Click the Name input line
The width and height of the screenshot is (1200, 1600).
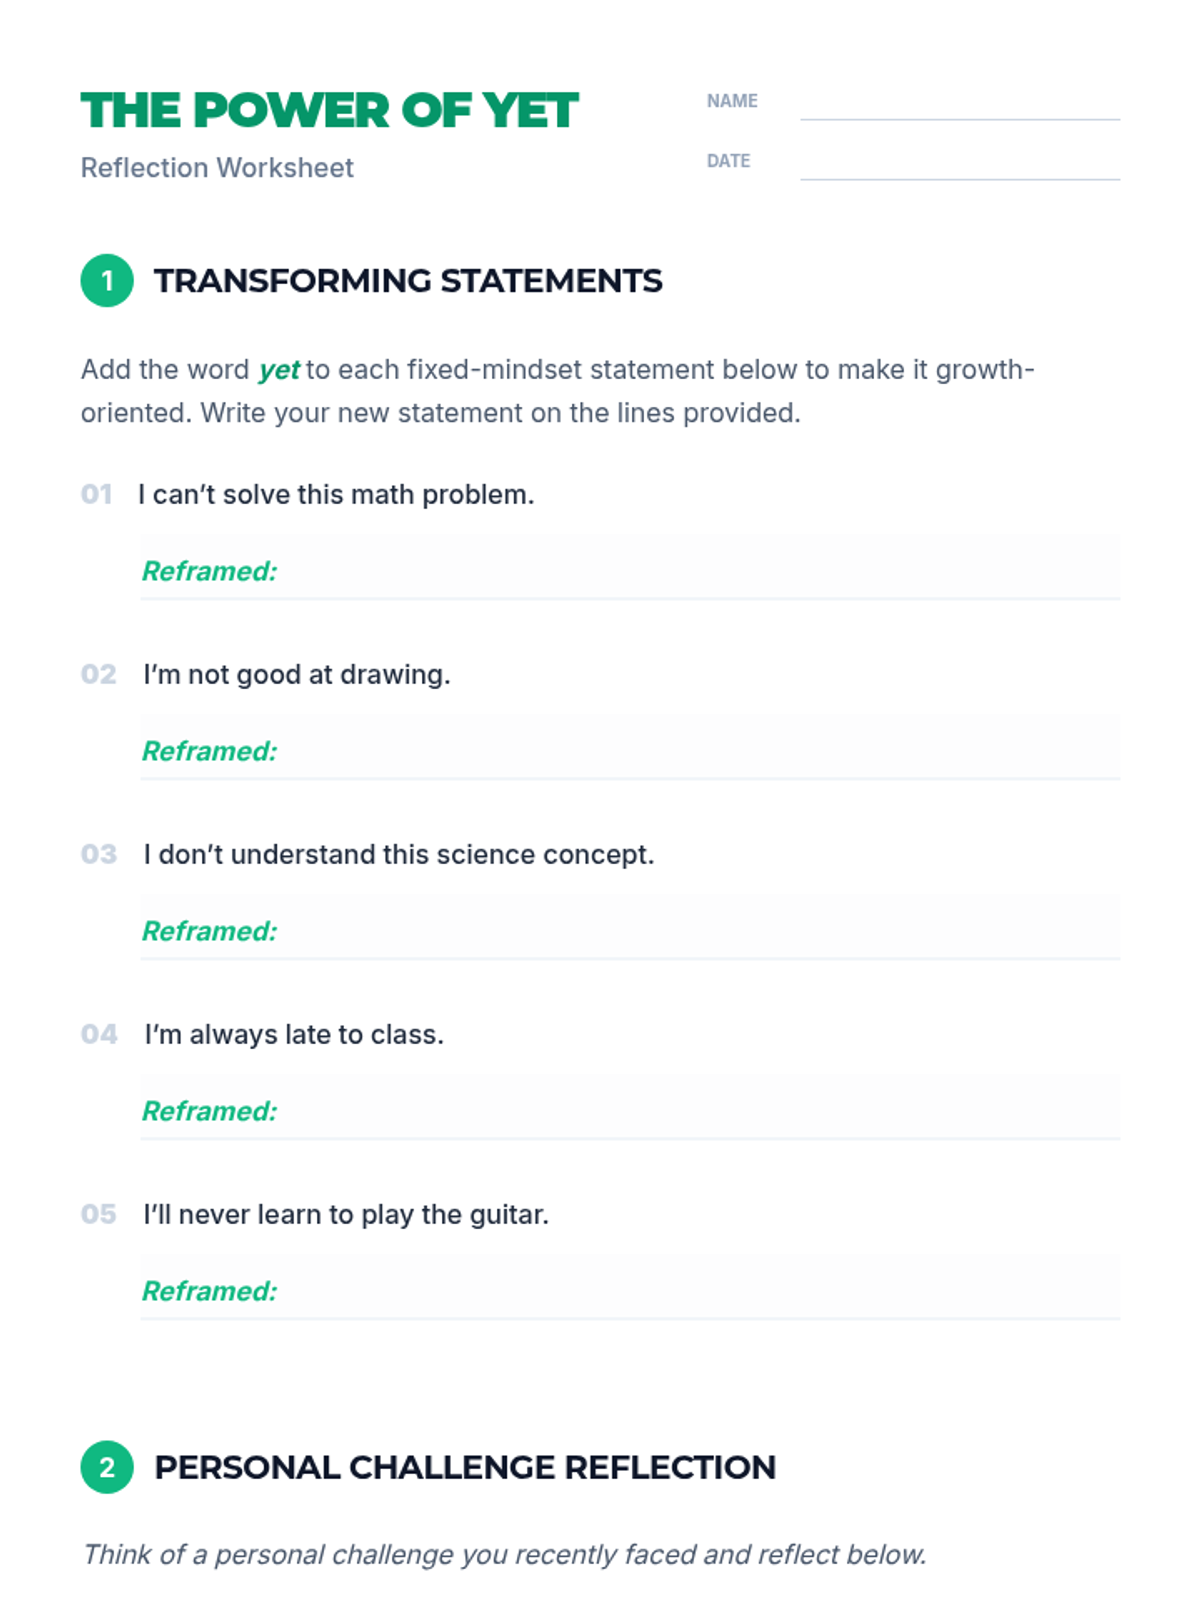[x=959, y=103]
